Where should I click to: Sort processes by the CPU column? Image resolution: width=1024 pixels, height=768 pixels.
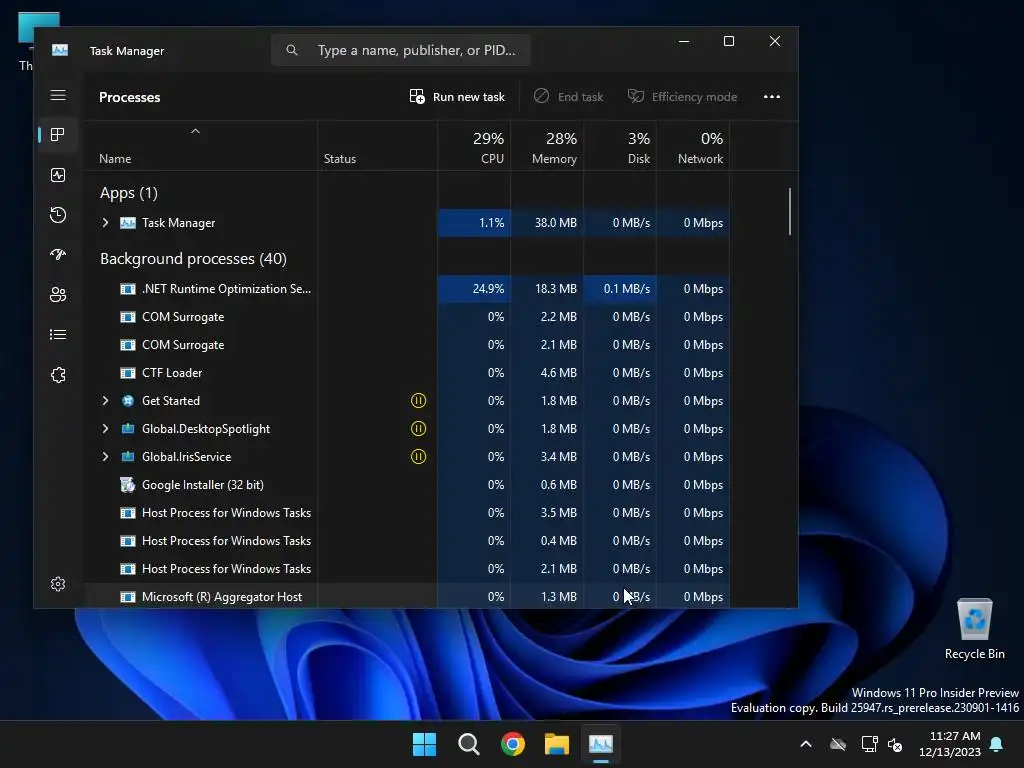(474, 147)
